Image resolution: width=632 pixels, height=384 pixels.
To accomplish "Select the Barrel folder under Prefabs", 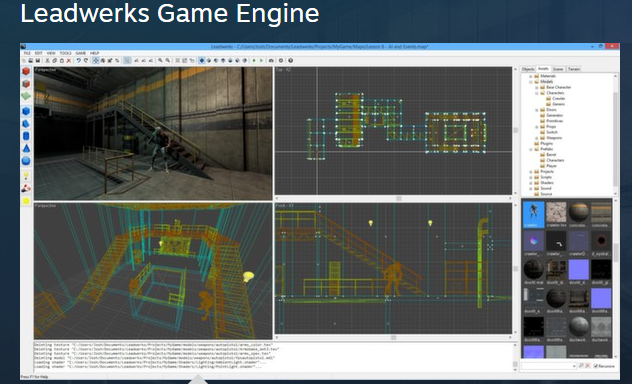I will [x=548, y=155].
